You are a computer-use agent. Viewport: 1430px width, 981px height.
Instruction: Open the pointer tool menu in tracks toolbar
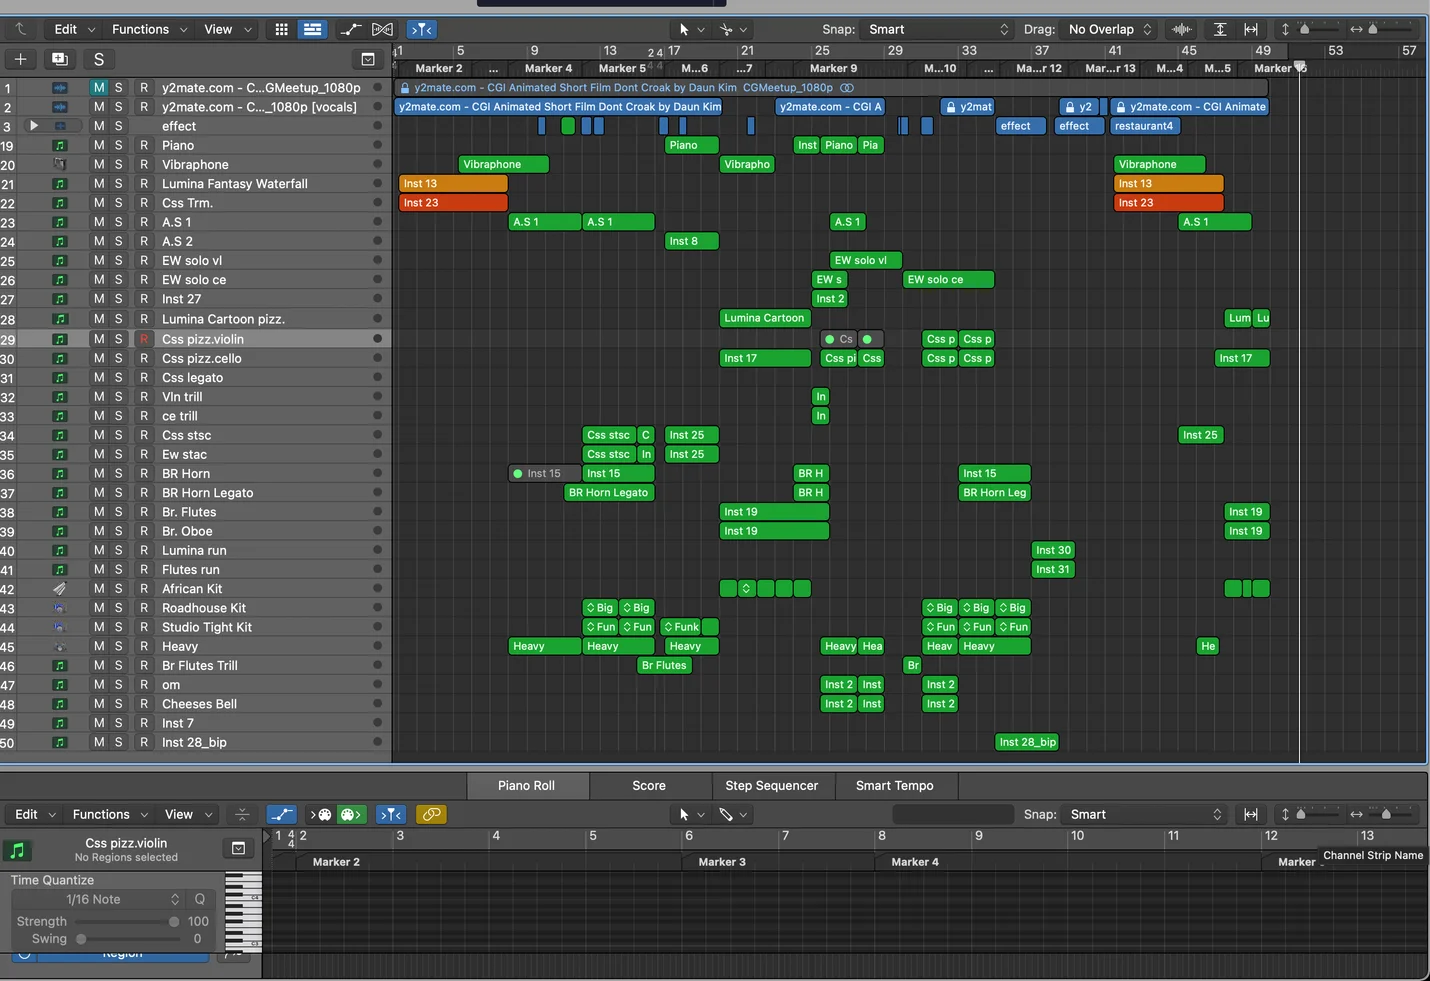coord(691,29)
